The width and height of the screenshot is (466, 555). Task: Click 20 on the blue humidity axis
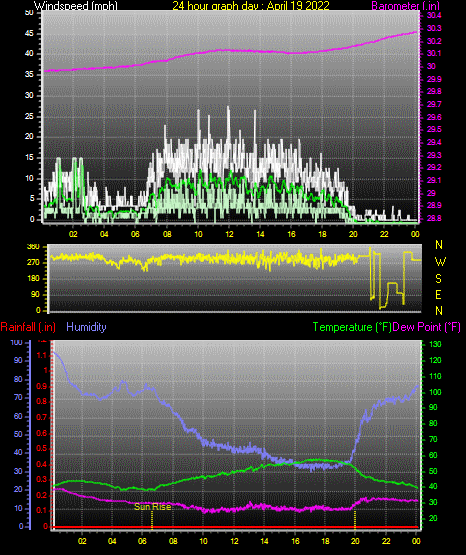[x=18, y=490]
